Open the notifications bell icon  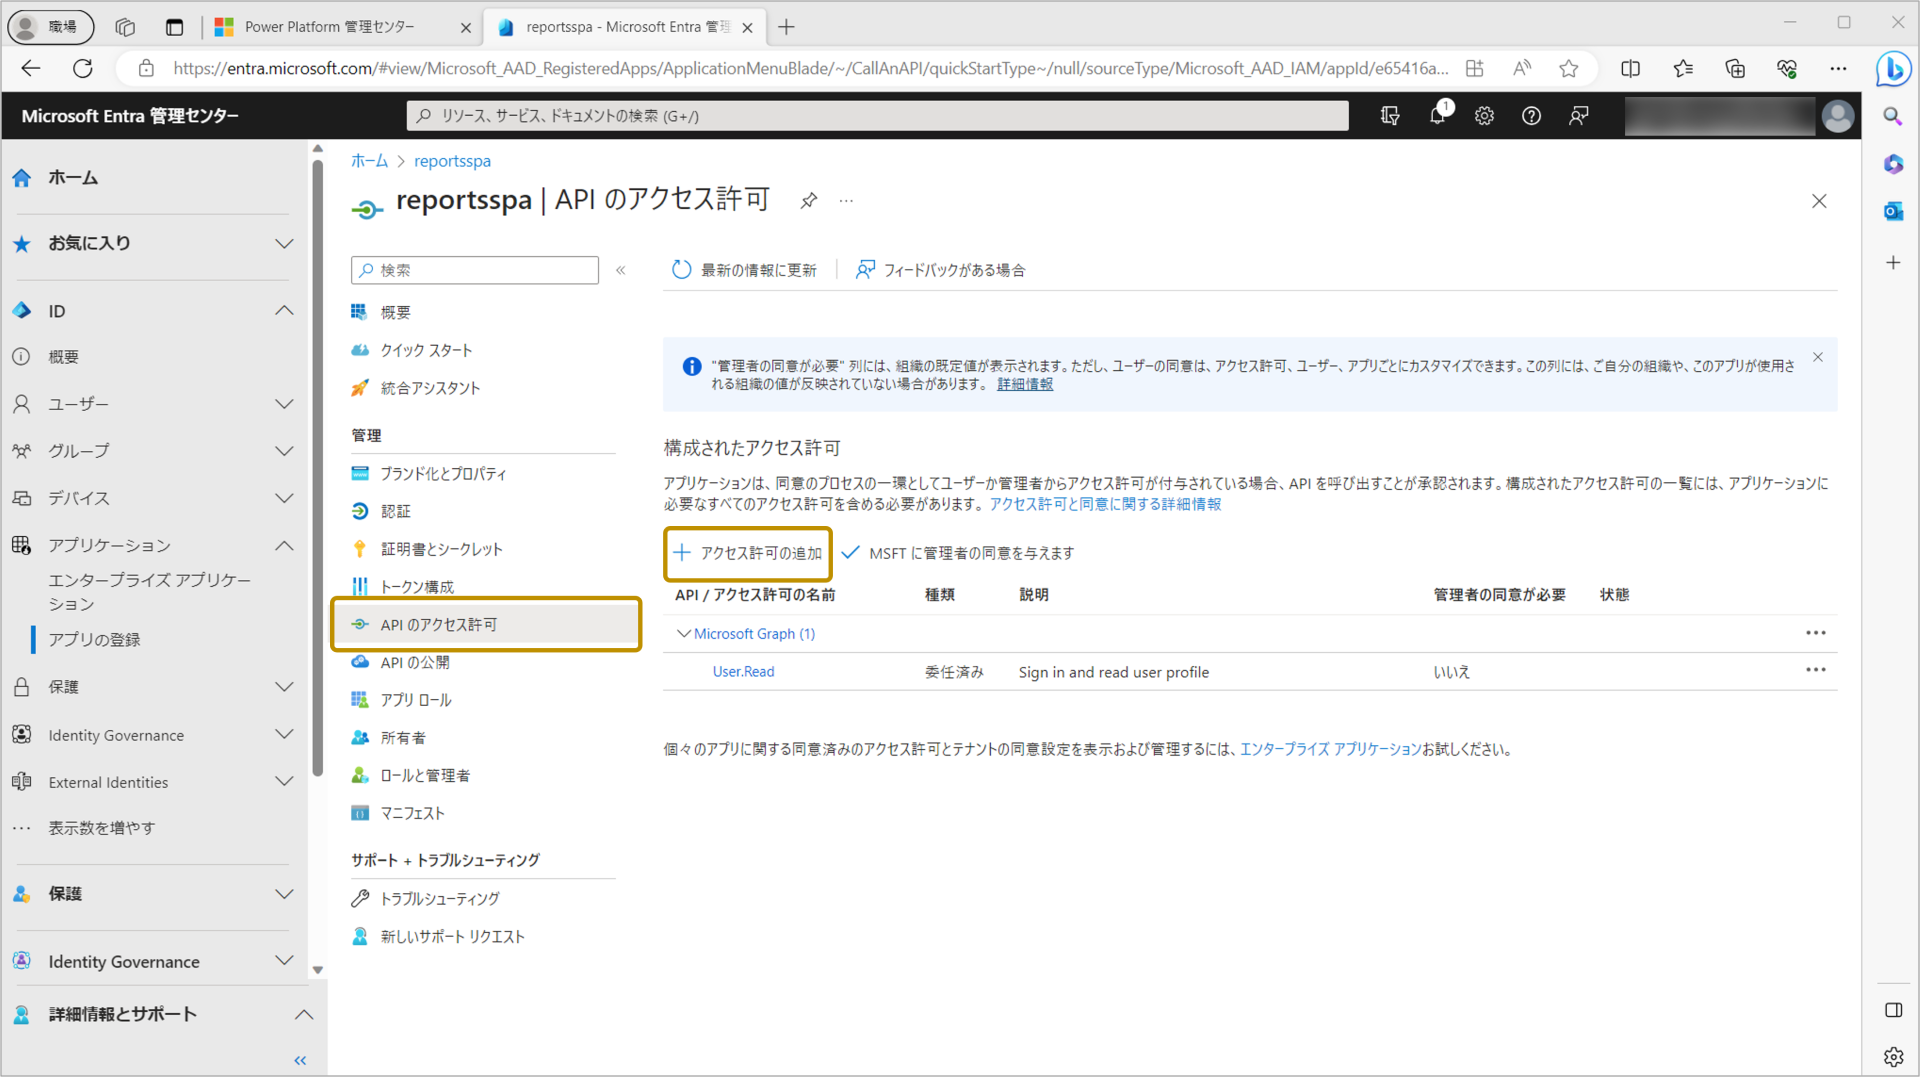[1437, 115]
